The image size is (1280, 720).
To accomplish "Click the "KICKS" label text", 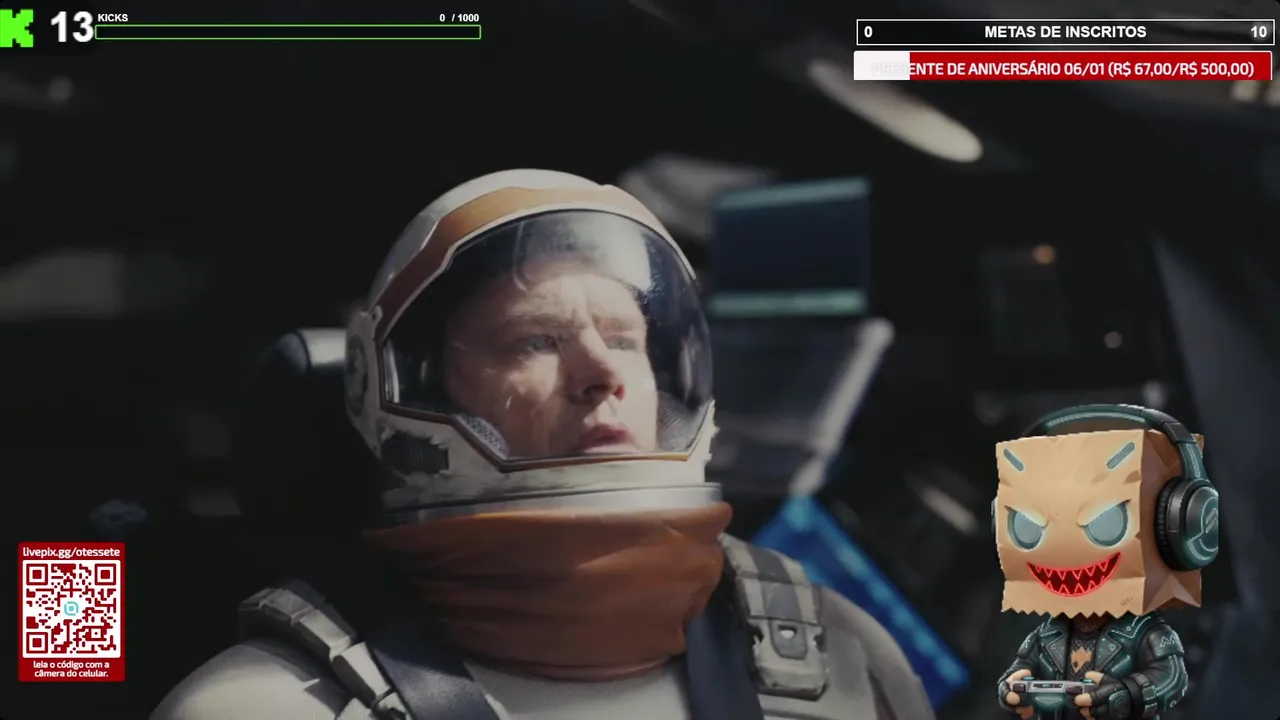I will [x=113, y=18].
